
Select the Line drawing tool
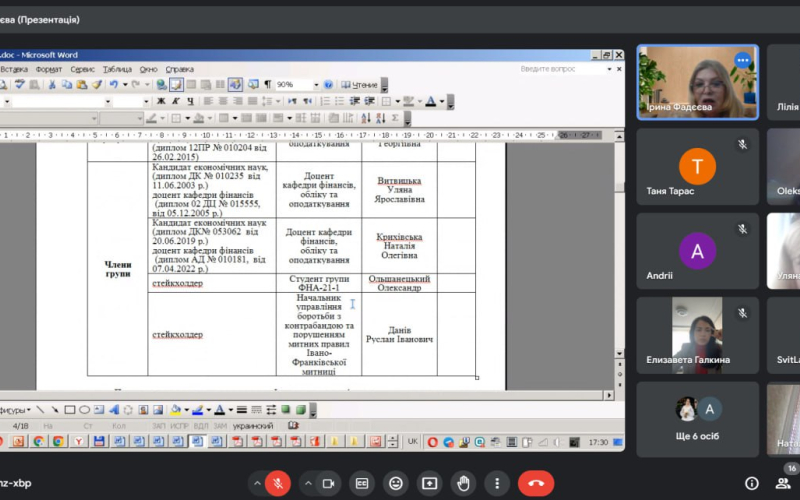[40, 410]
